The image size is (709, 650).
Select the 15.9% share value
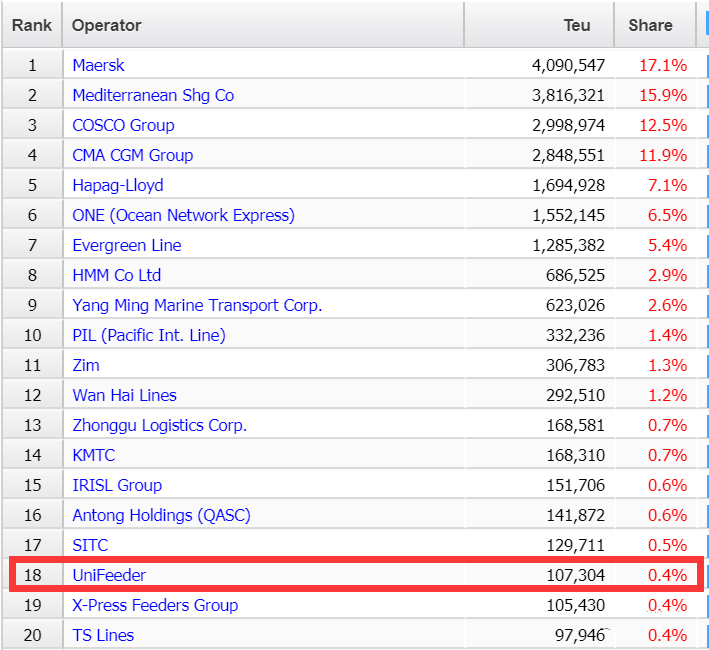click(663, 95)
